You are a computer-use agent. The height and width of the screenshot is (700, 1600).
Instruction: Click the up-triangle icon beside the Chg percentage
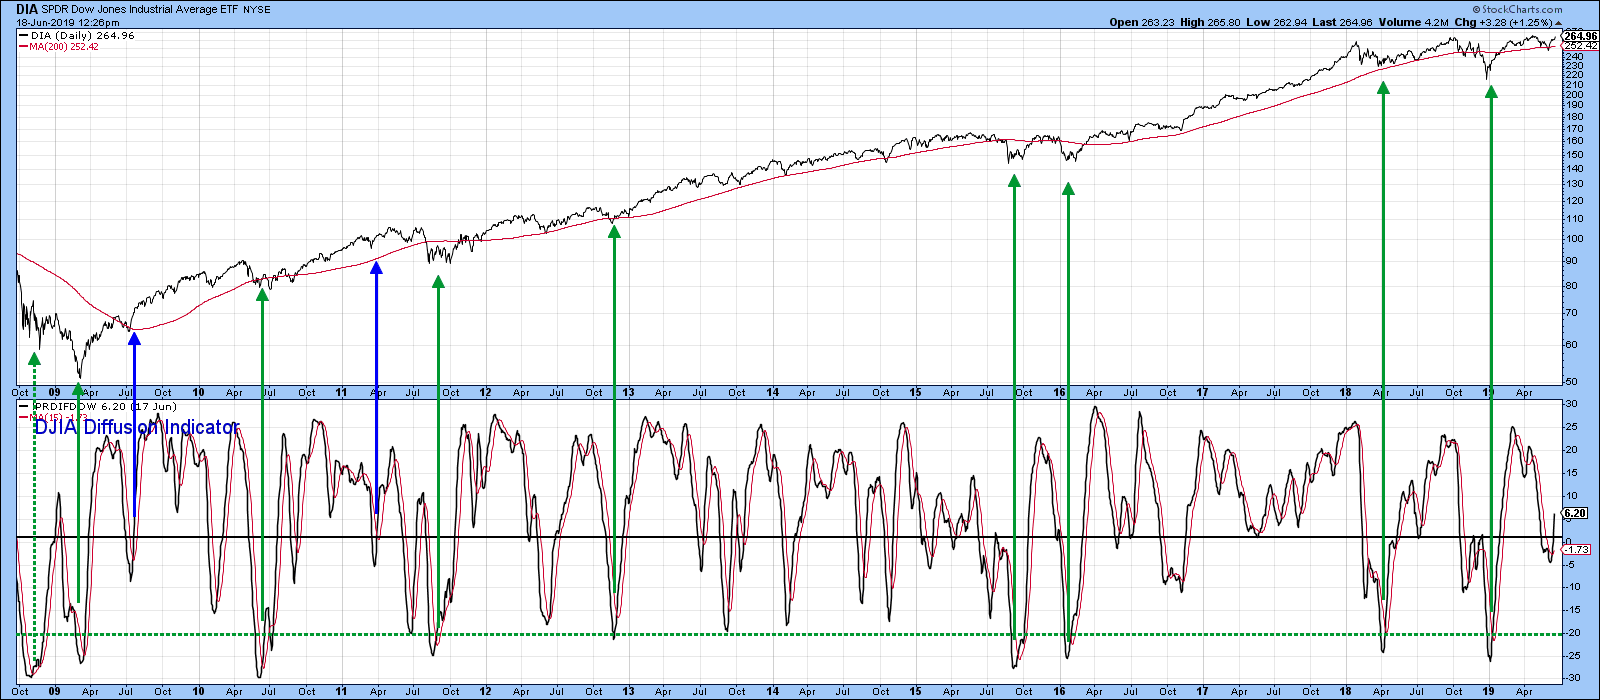click(1557, 22)
